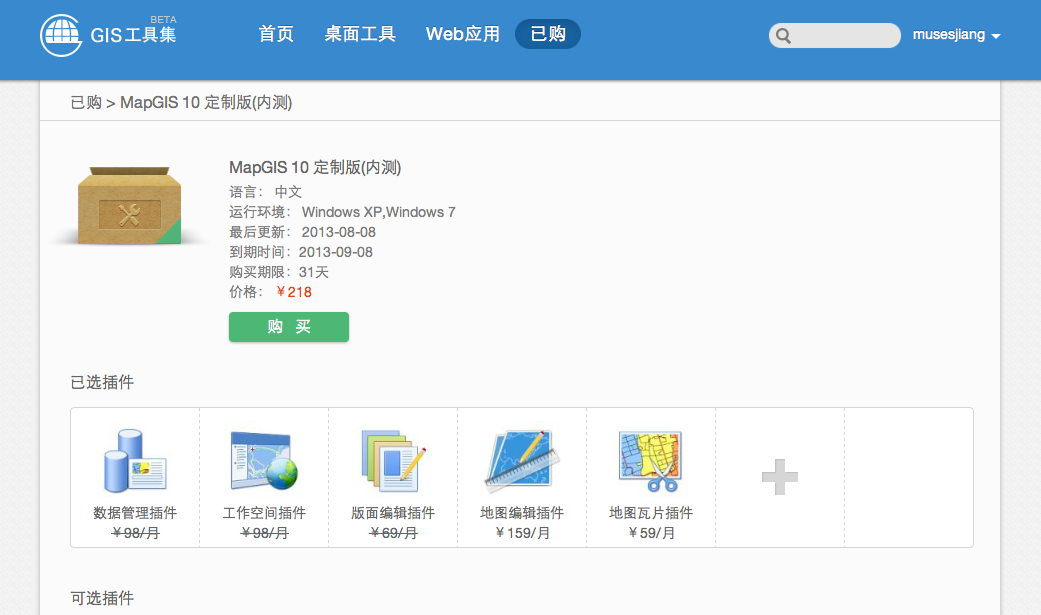Click the 地图编辑插件 label

(522, 513)
